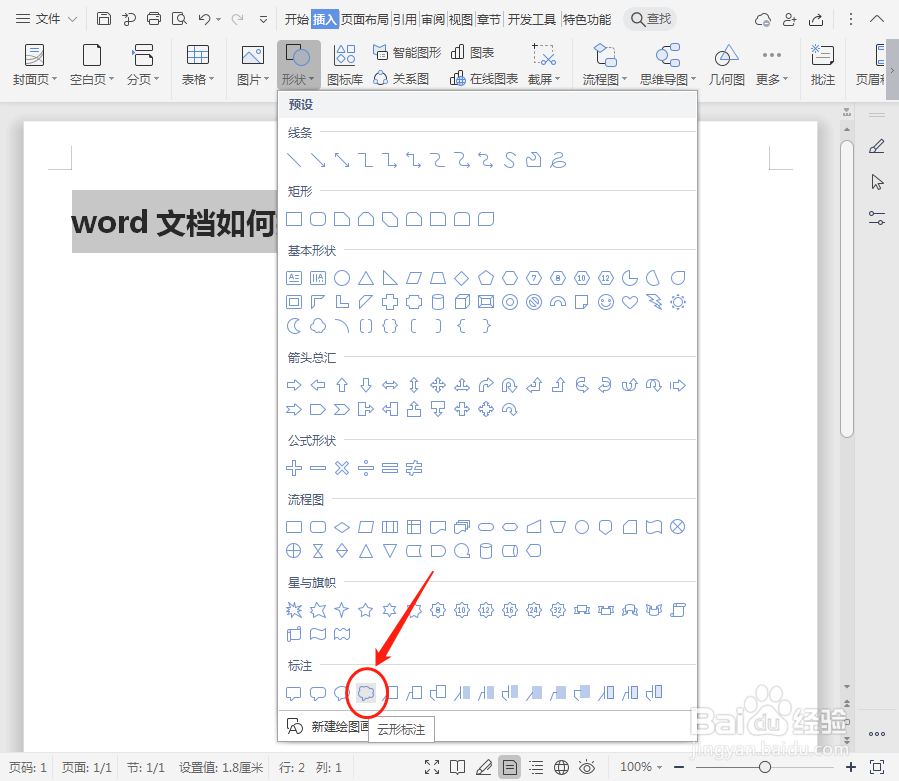Insert the cube basic shape
This screenshot has height=781, width=899.
[x=462, y=302]
